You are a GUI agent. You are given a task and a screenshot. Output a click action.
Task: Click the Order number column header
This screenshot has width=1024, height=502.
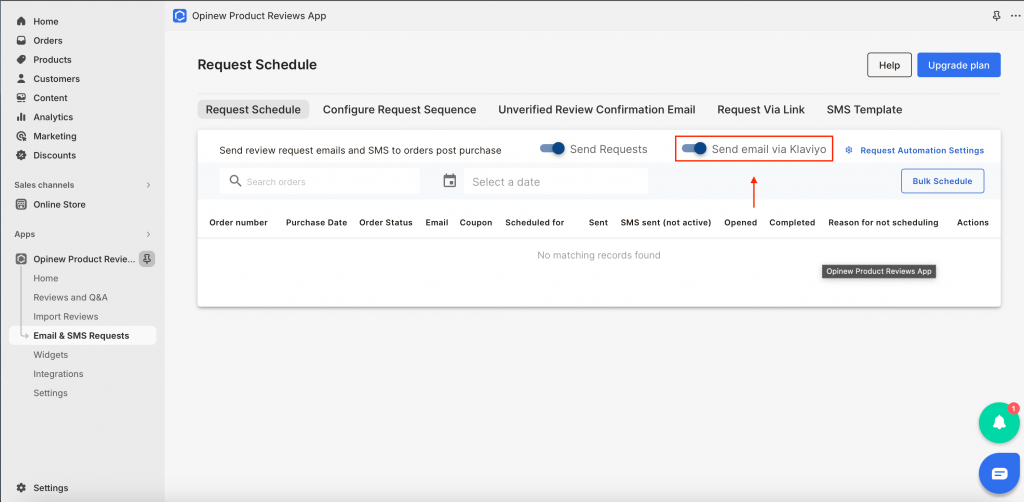tap(238, 223)
